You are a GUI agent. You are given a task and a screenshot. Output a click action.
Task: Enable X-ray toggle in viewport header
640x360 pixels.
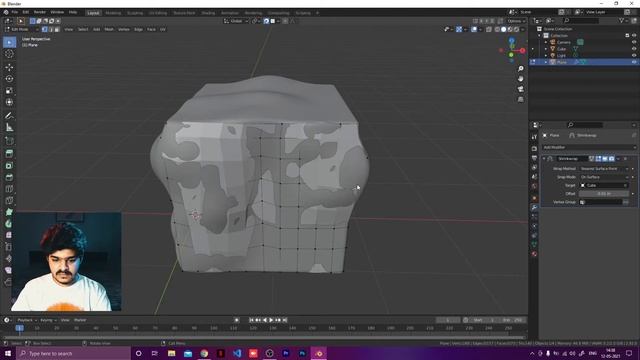coord(489,29)
